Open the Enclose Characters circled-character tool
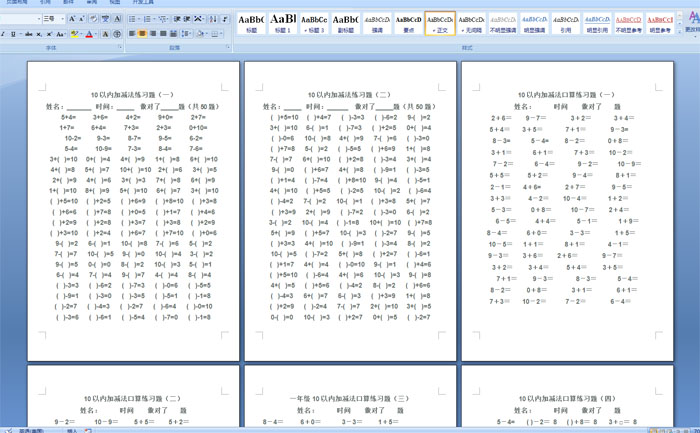 pyautogui.click(x=117, y=34)
